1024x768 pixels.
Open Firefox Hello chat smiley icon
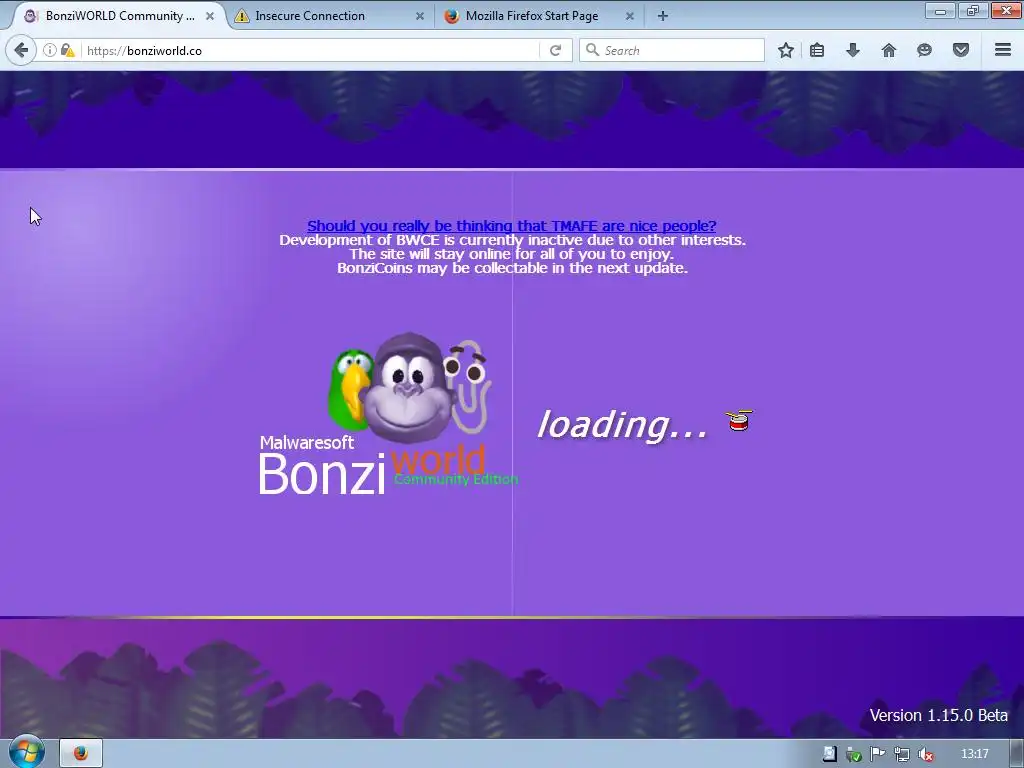click(x=924, y=50)
